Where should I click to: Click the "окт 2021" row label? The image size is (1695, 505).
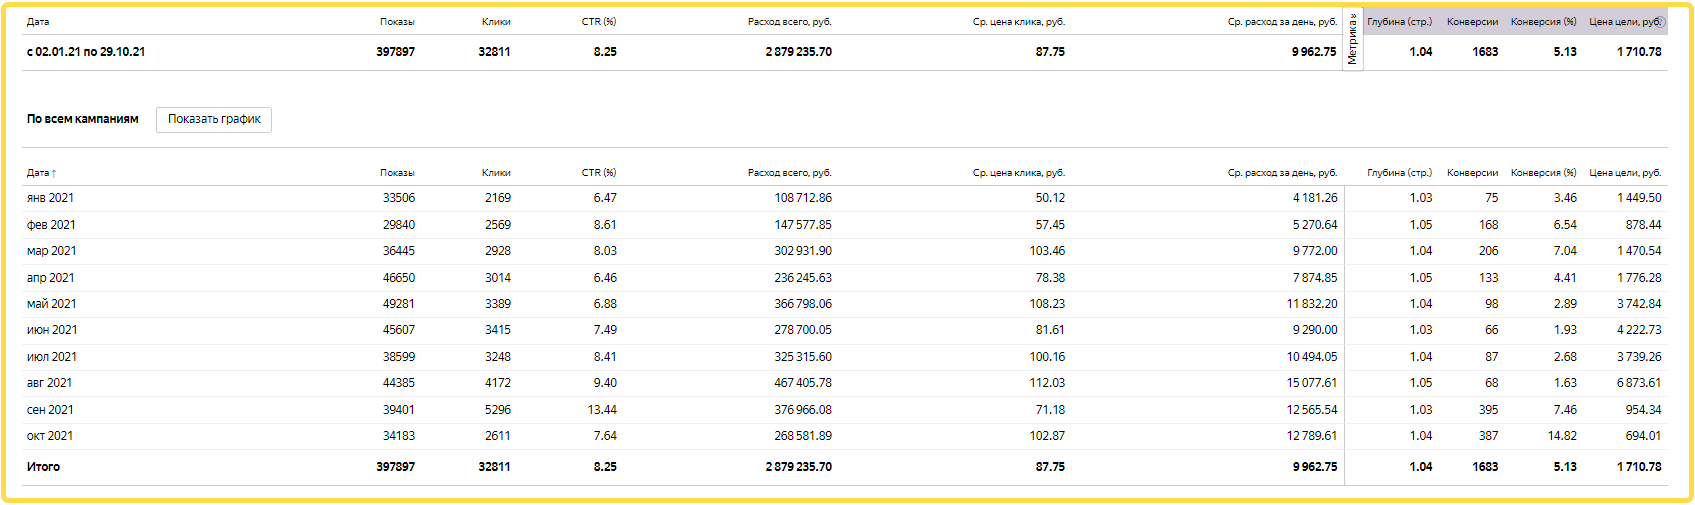50,436
